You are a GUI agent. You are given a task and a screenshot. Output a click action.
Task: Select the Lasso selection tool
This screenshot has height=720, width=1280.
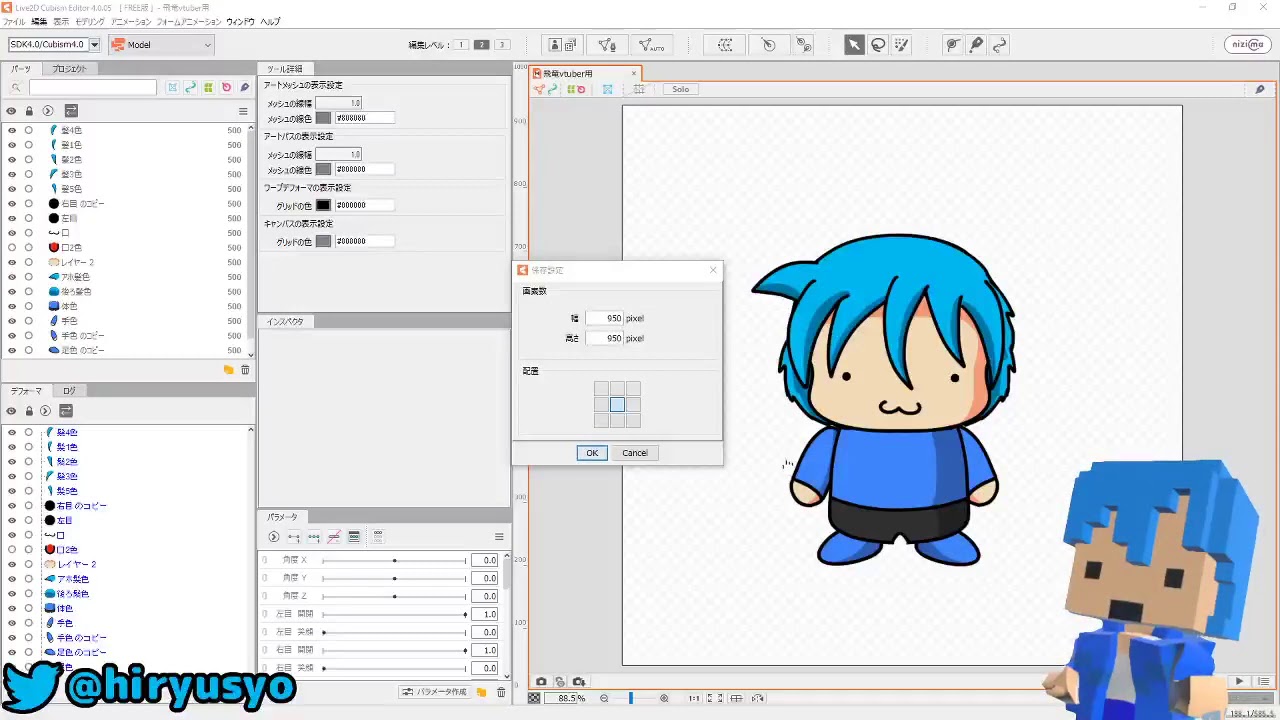tap(878, 45)
